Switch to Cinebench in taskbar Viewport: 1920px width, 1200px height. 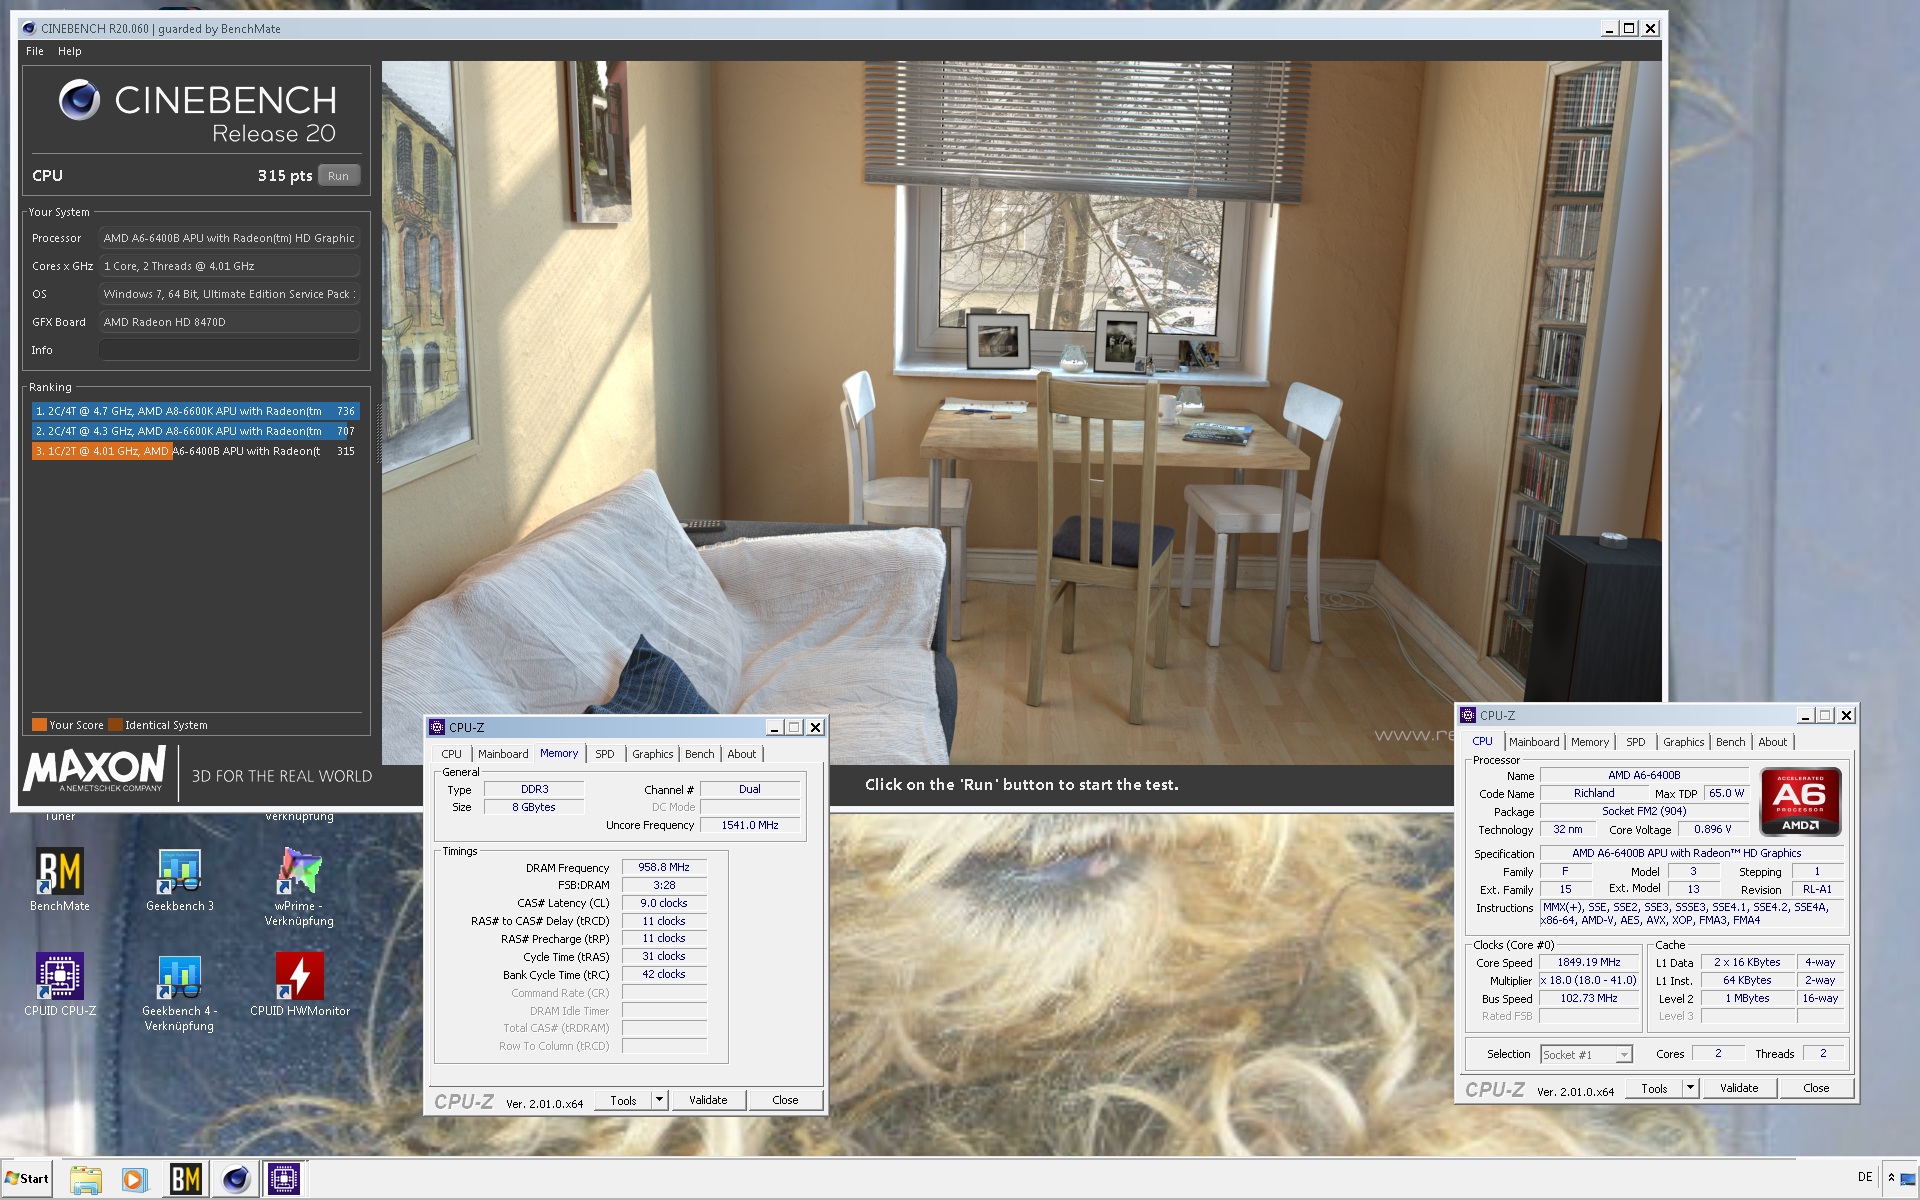coord(235,1179)
